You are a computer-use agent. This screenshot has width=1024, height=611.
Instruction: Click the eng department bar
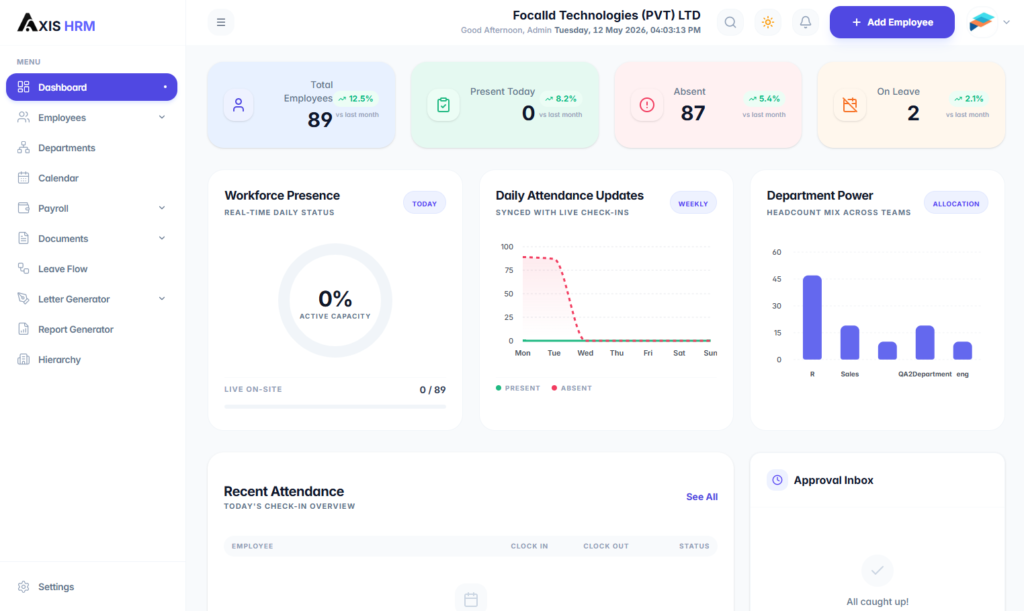click(x=963, y=351)
